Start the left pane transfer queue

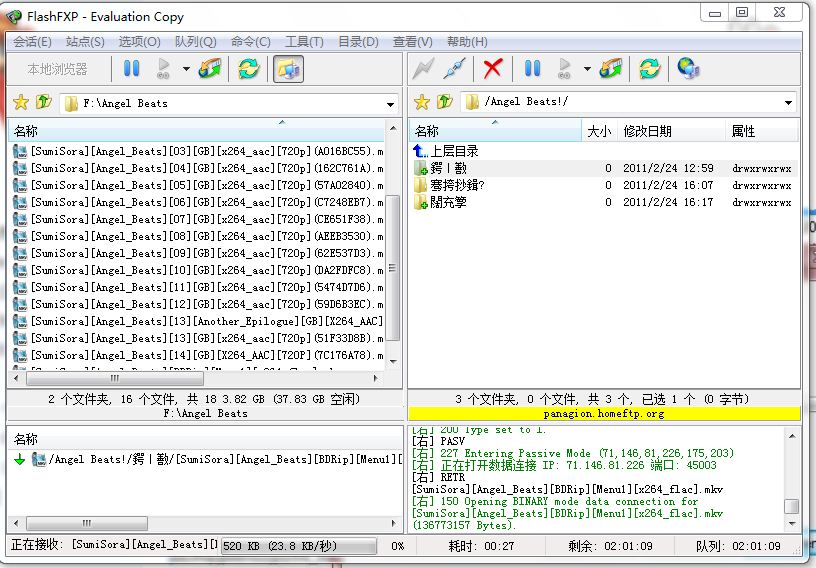(164, 69)
